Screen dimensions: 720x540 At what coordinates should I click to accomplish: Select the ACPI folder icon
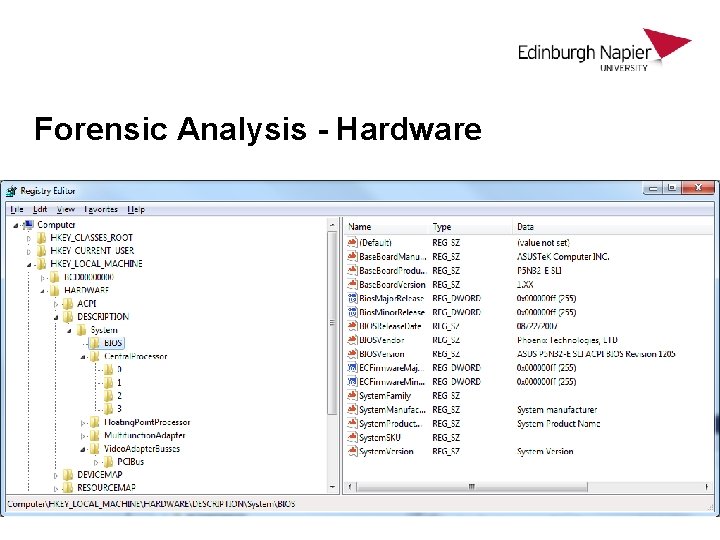(x=68, y=304)
